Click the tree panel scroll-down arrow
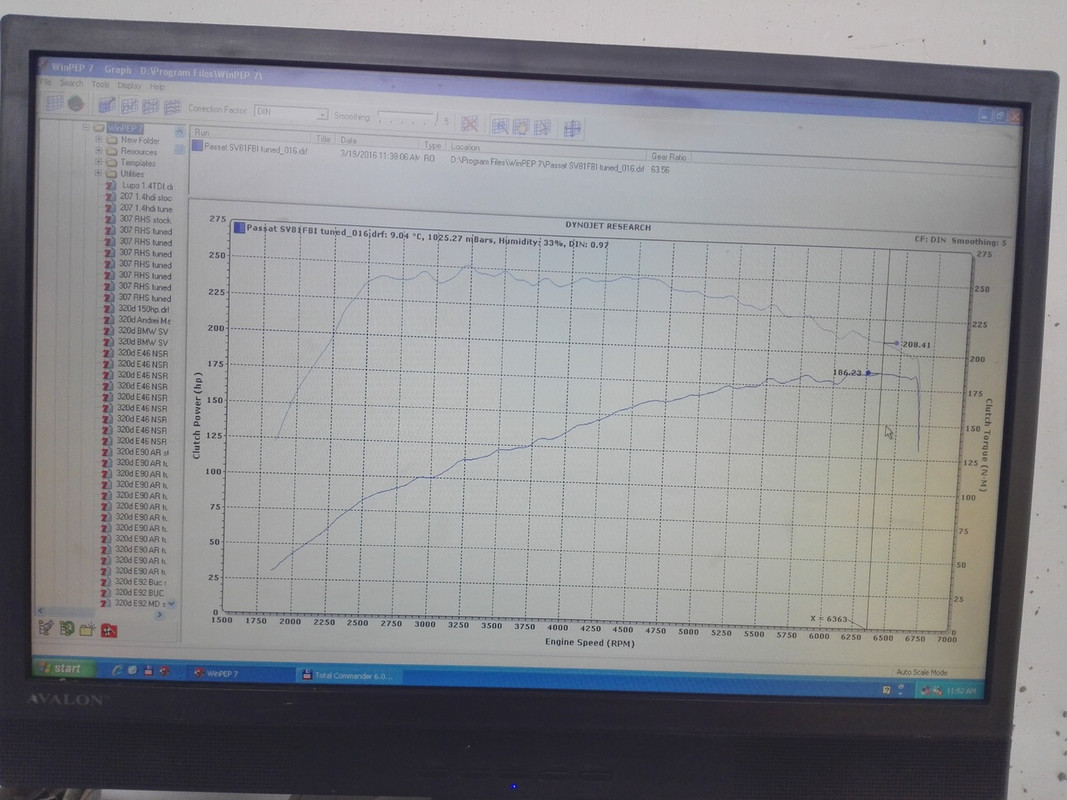Screen dimensions: 1067x800 click(171, 603)
